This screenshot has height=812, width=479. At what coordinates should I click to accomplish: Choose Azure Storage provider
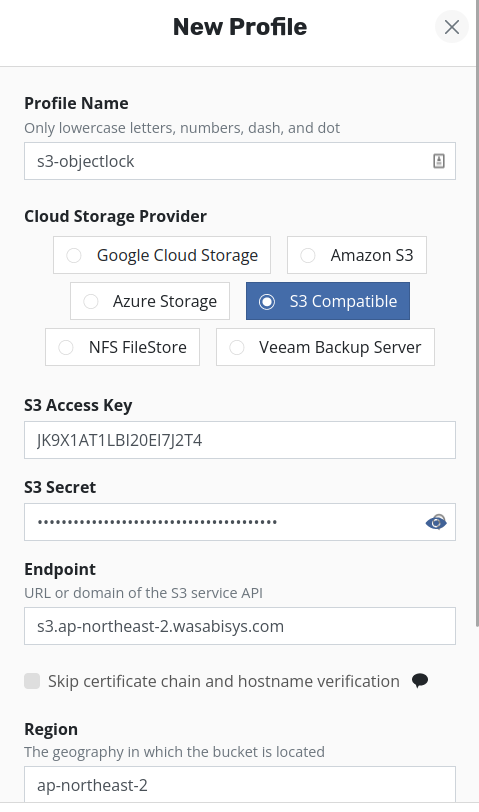(150, 301)
